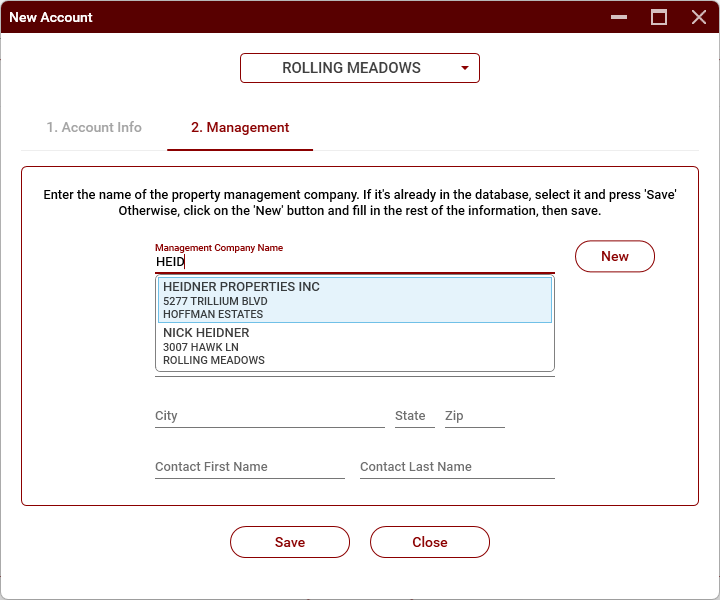
Task: Click the Contact Last Name field
Action: coord(456,467)
